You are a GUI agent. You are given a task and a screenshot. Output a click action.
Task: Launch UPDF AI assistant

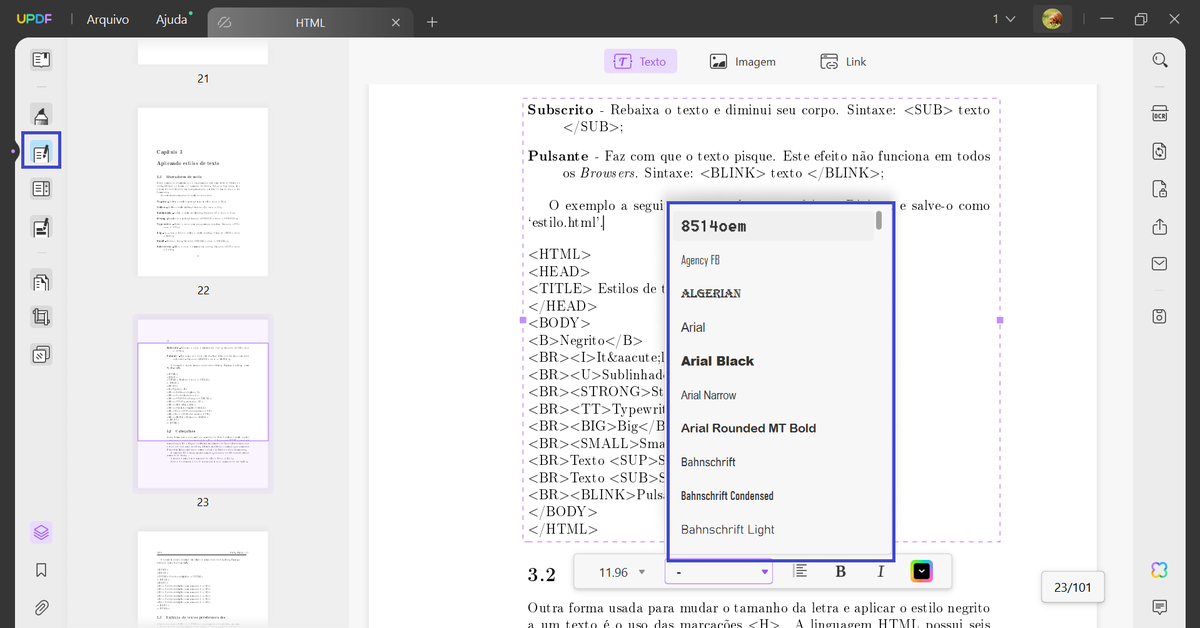click(x=1158, y=570)
